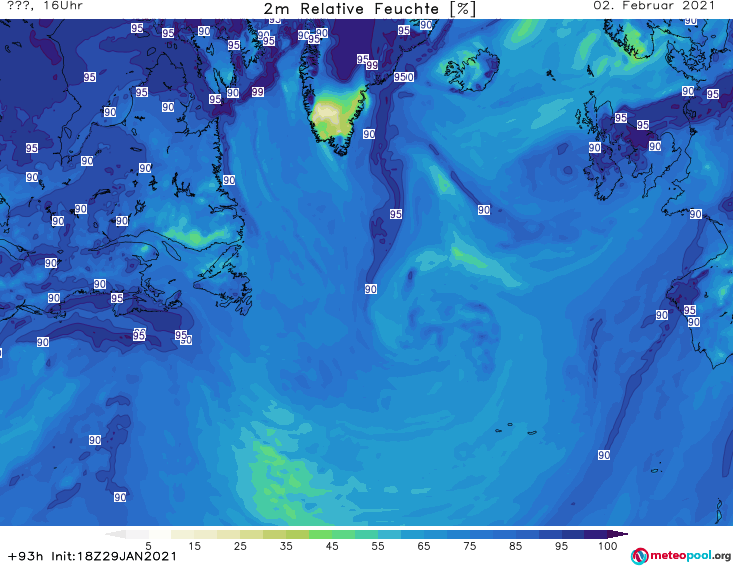Click the bright green swatch right of the 45 tick
733x566 pixels.
pyautogui.click(x=343, y=534)
